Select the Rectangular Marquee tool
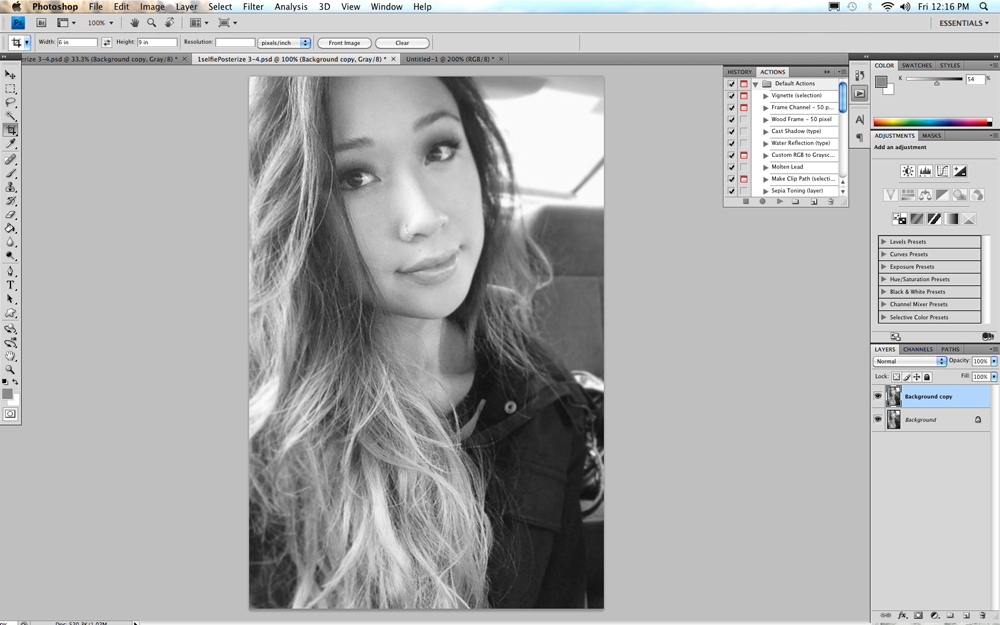The height and width of the screenshot is (625, 1000). click(x=10, y=89)
